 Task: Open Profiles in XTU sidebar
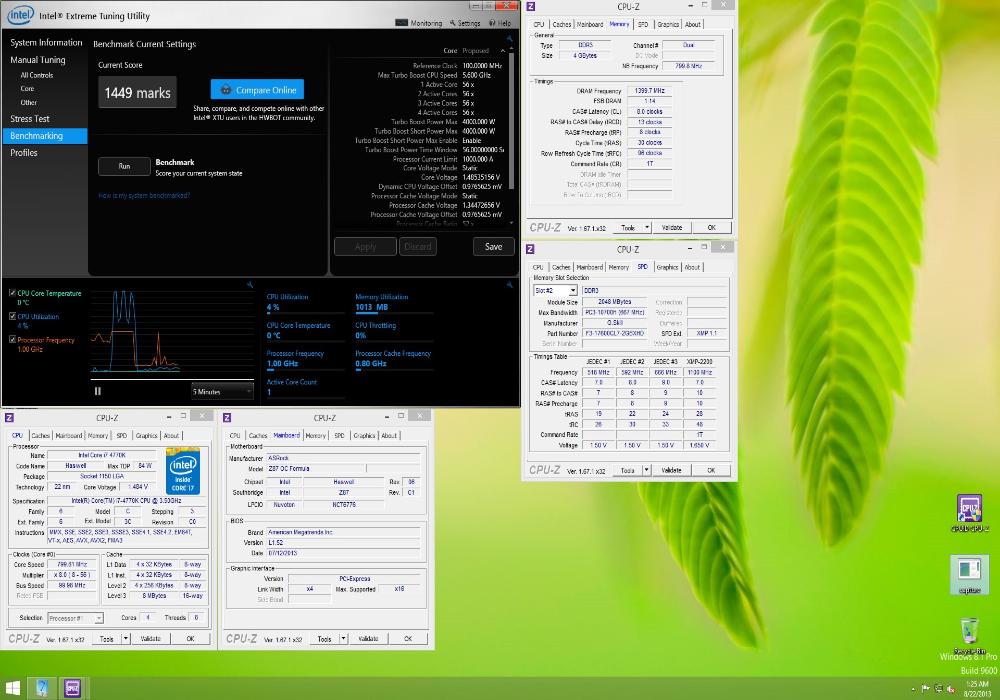tap(24, 153)
